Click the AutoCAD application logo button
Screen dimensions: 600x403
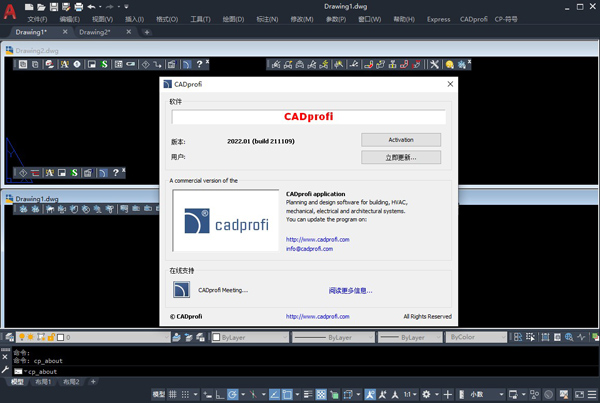(10, 11)
